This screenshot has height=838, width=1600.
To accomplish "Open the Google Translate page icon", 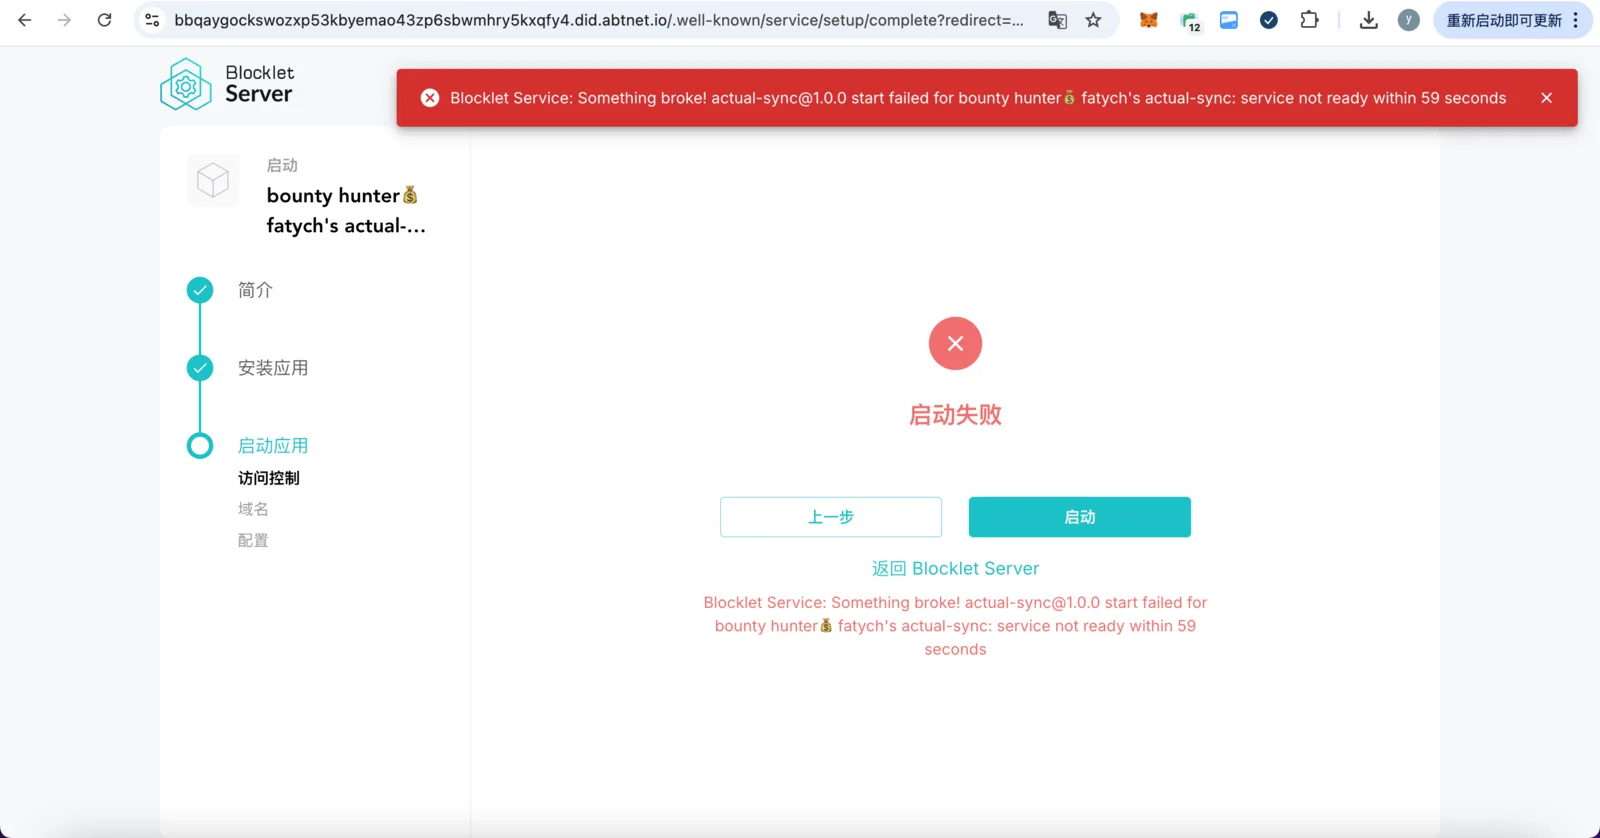I will [x=1057, y=20].
